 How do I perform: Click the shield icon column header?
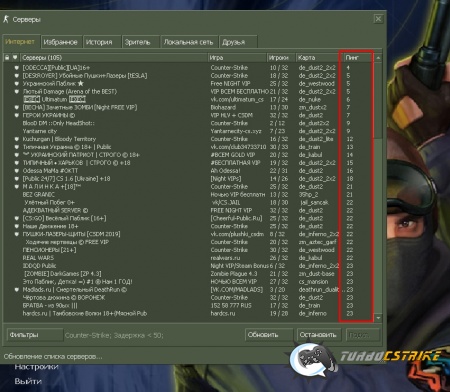pyautogui.click(x=15, y=58)
